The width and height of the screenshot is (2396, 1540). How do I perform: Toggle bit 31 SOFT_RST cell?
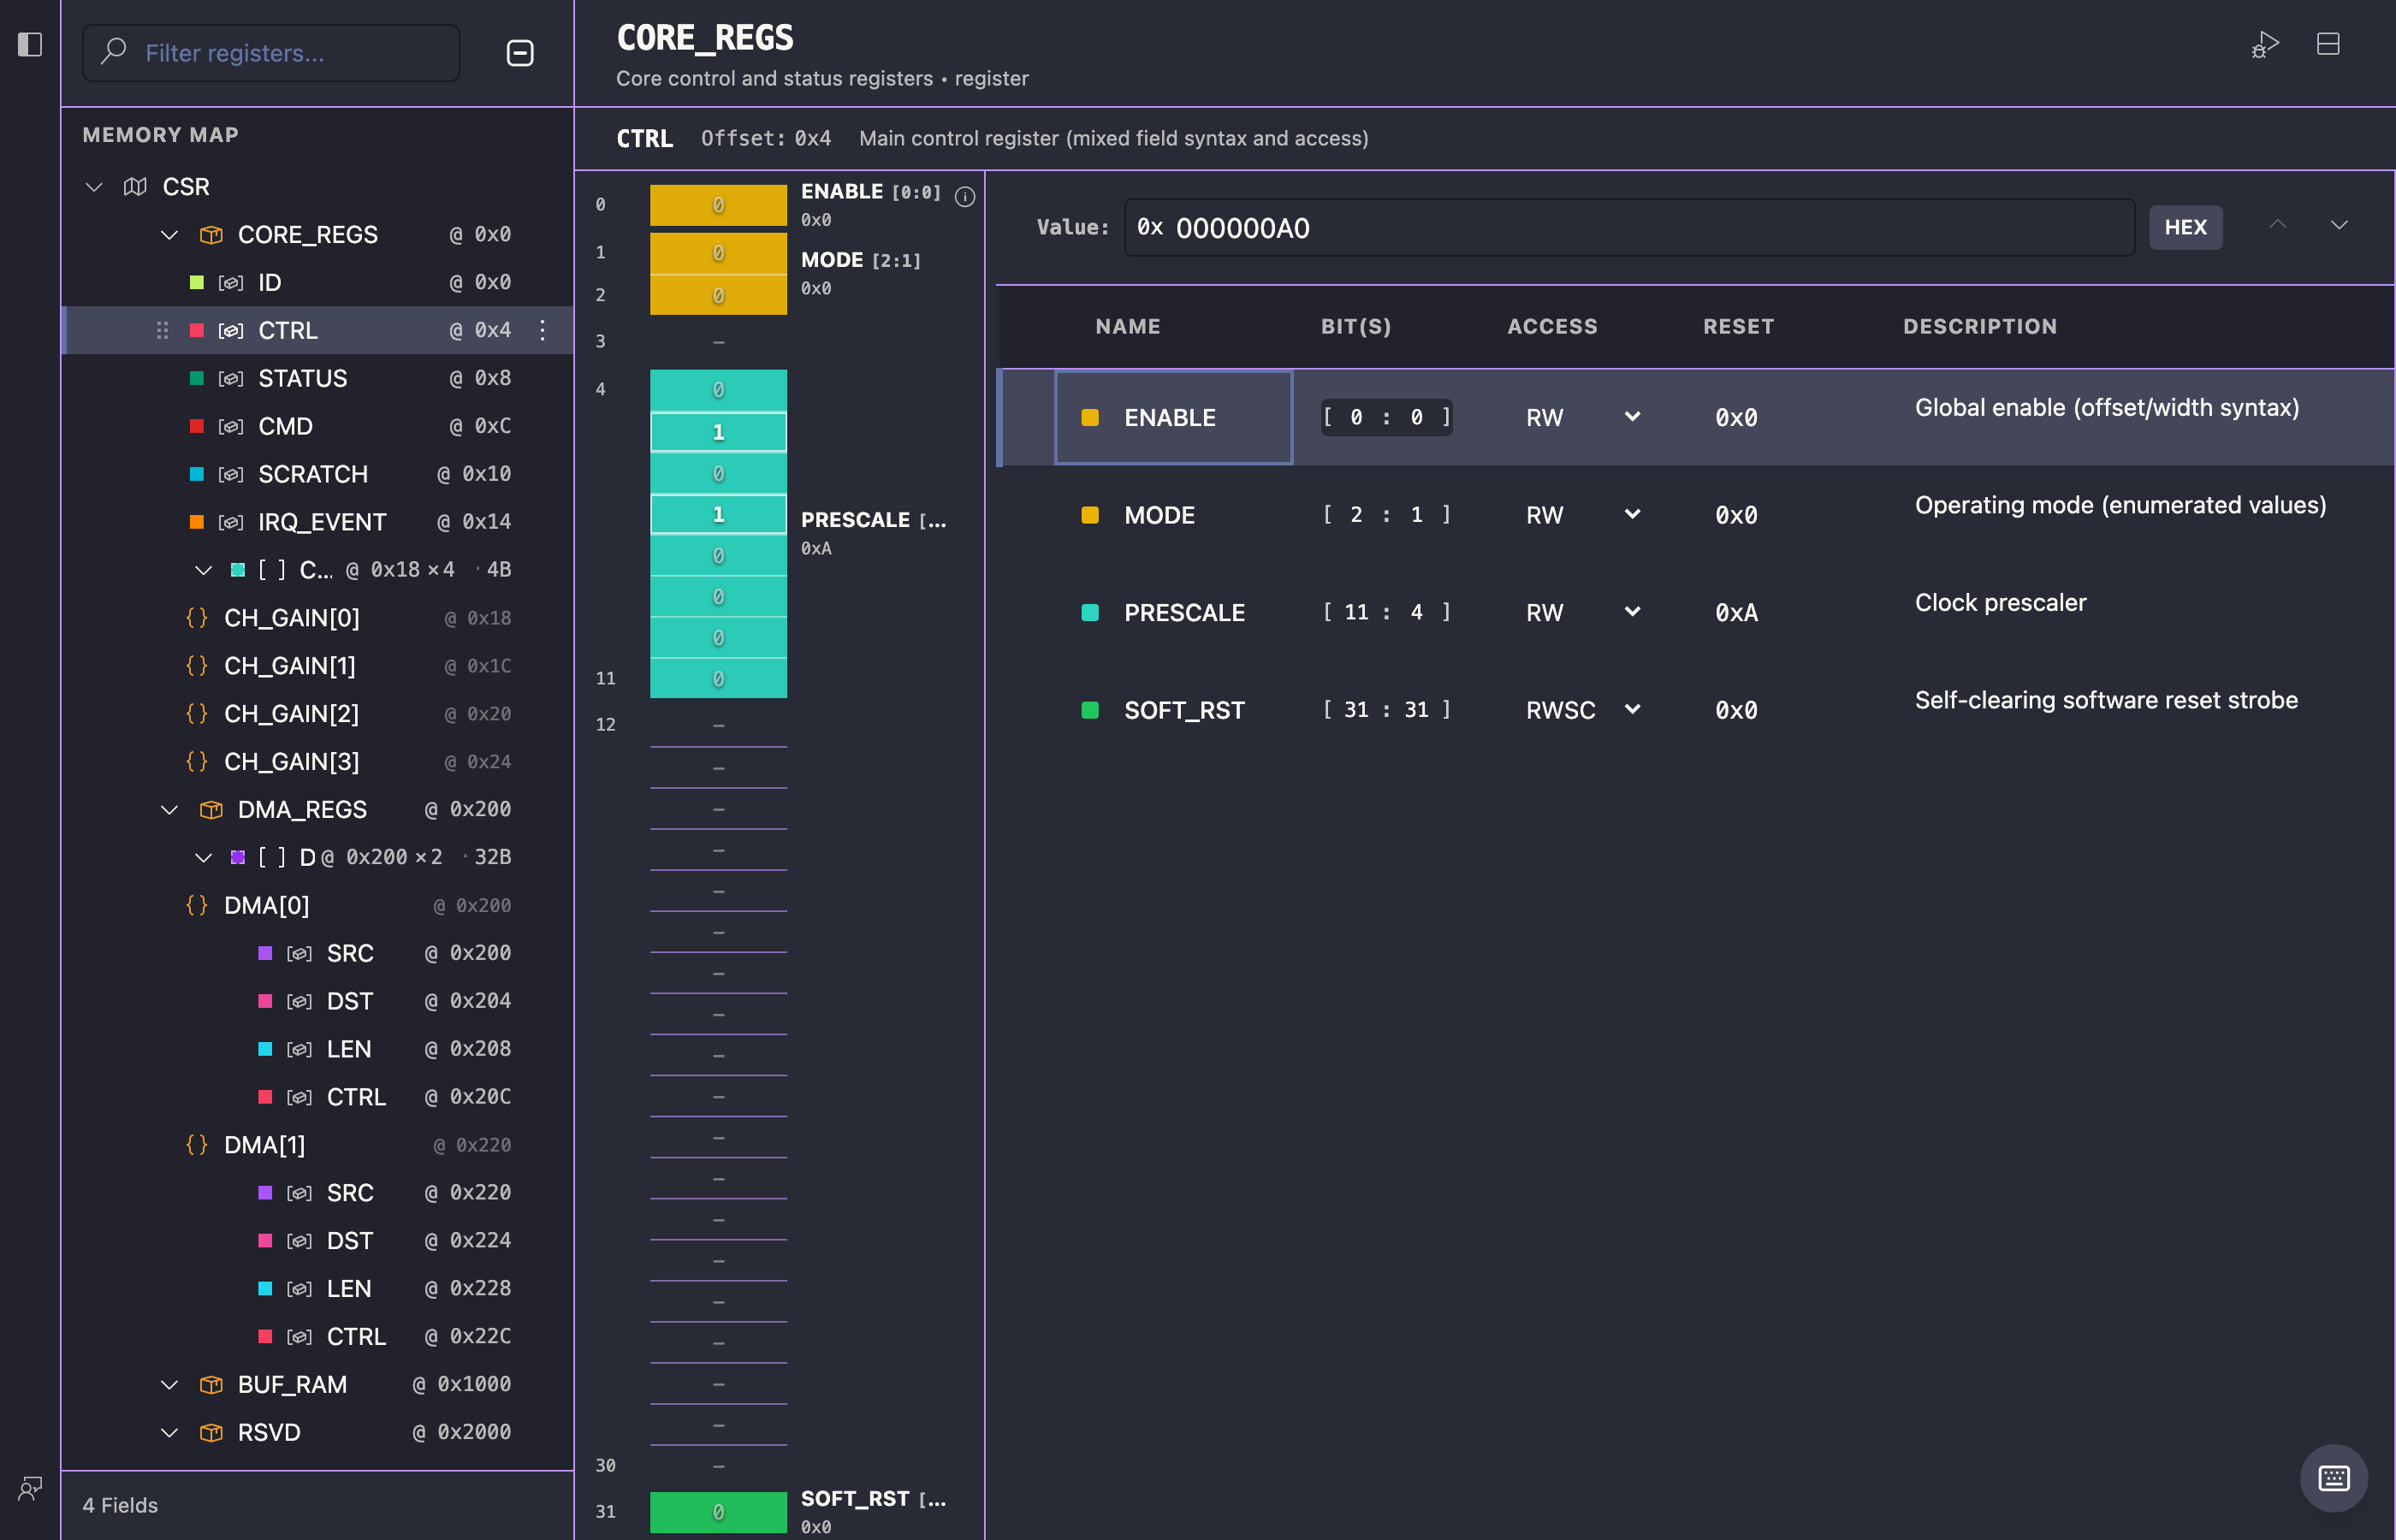point(718,1512)
